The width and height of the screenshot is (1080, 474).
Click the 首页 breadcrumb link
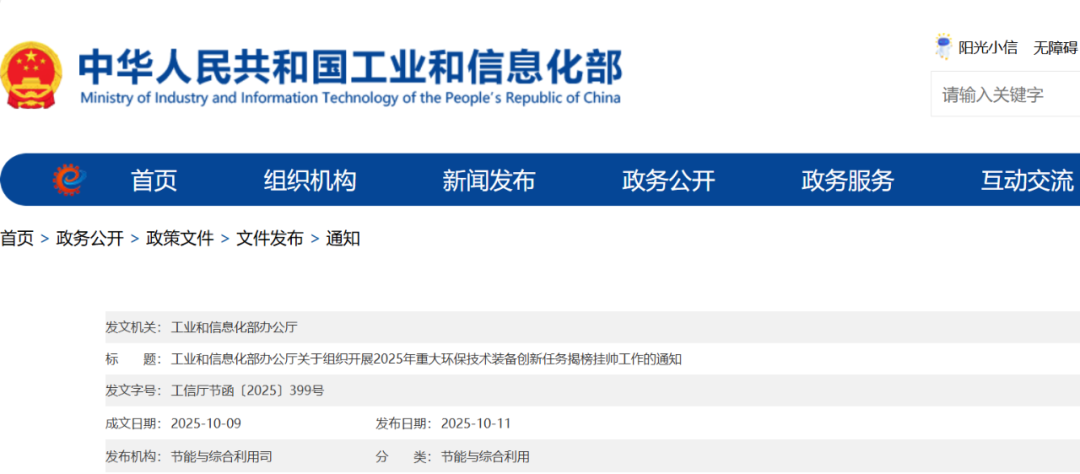point(17,239)
